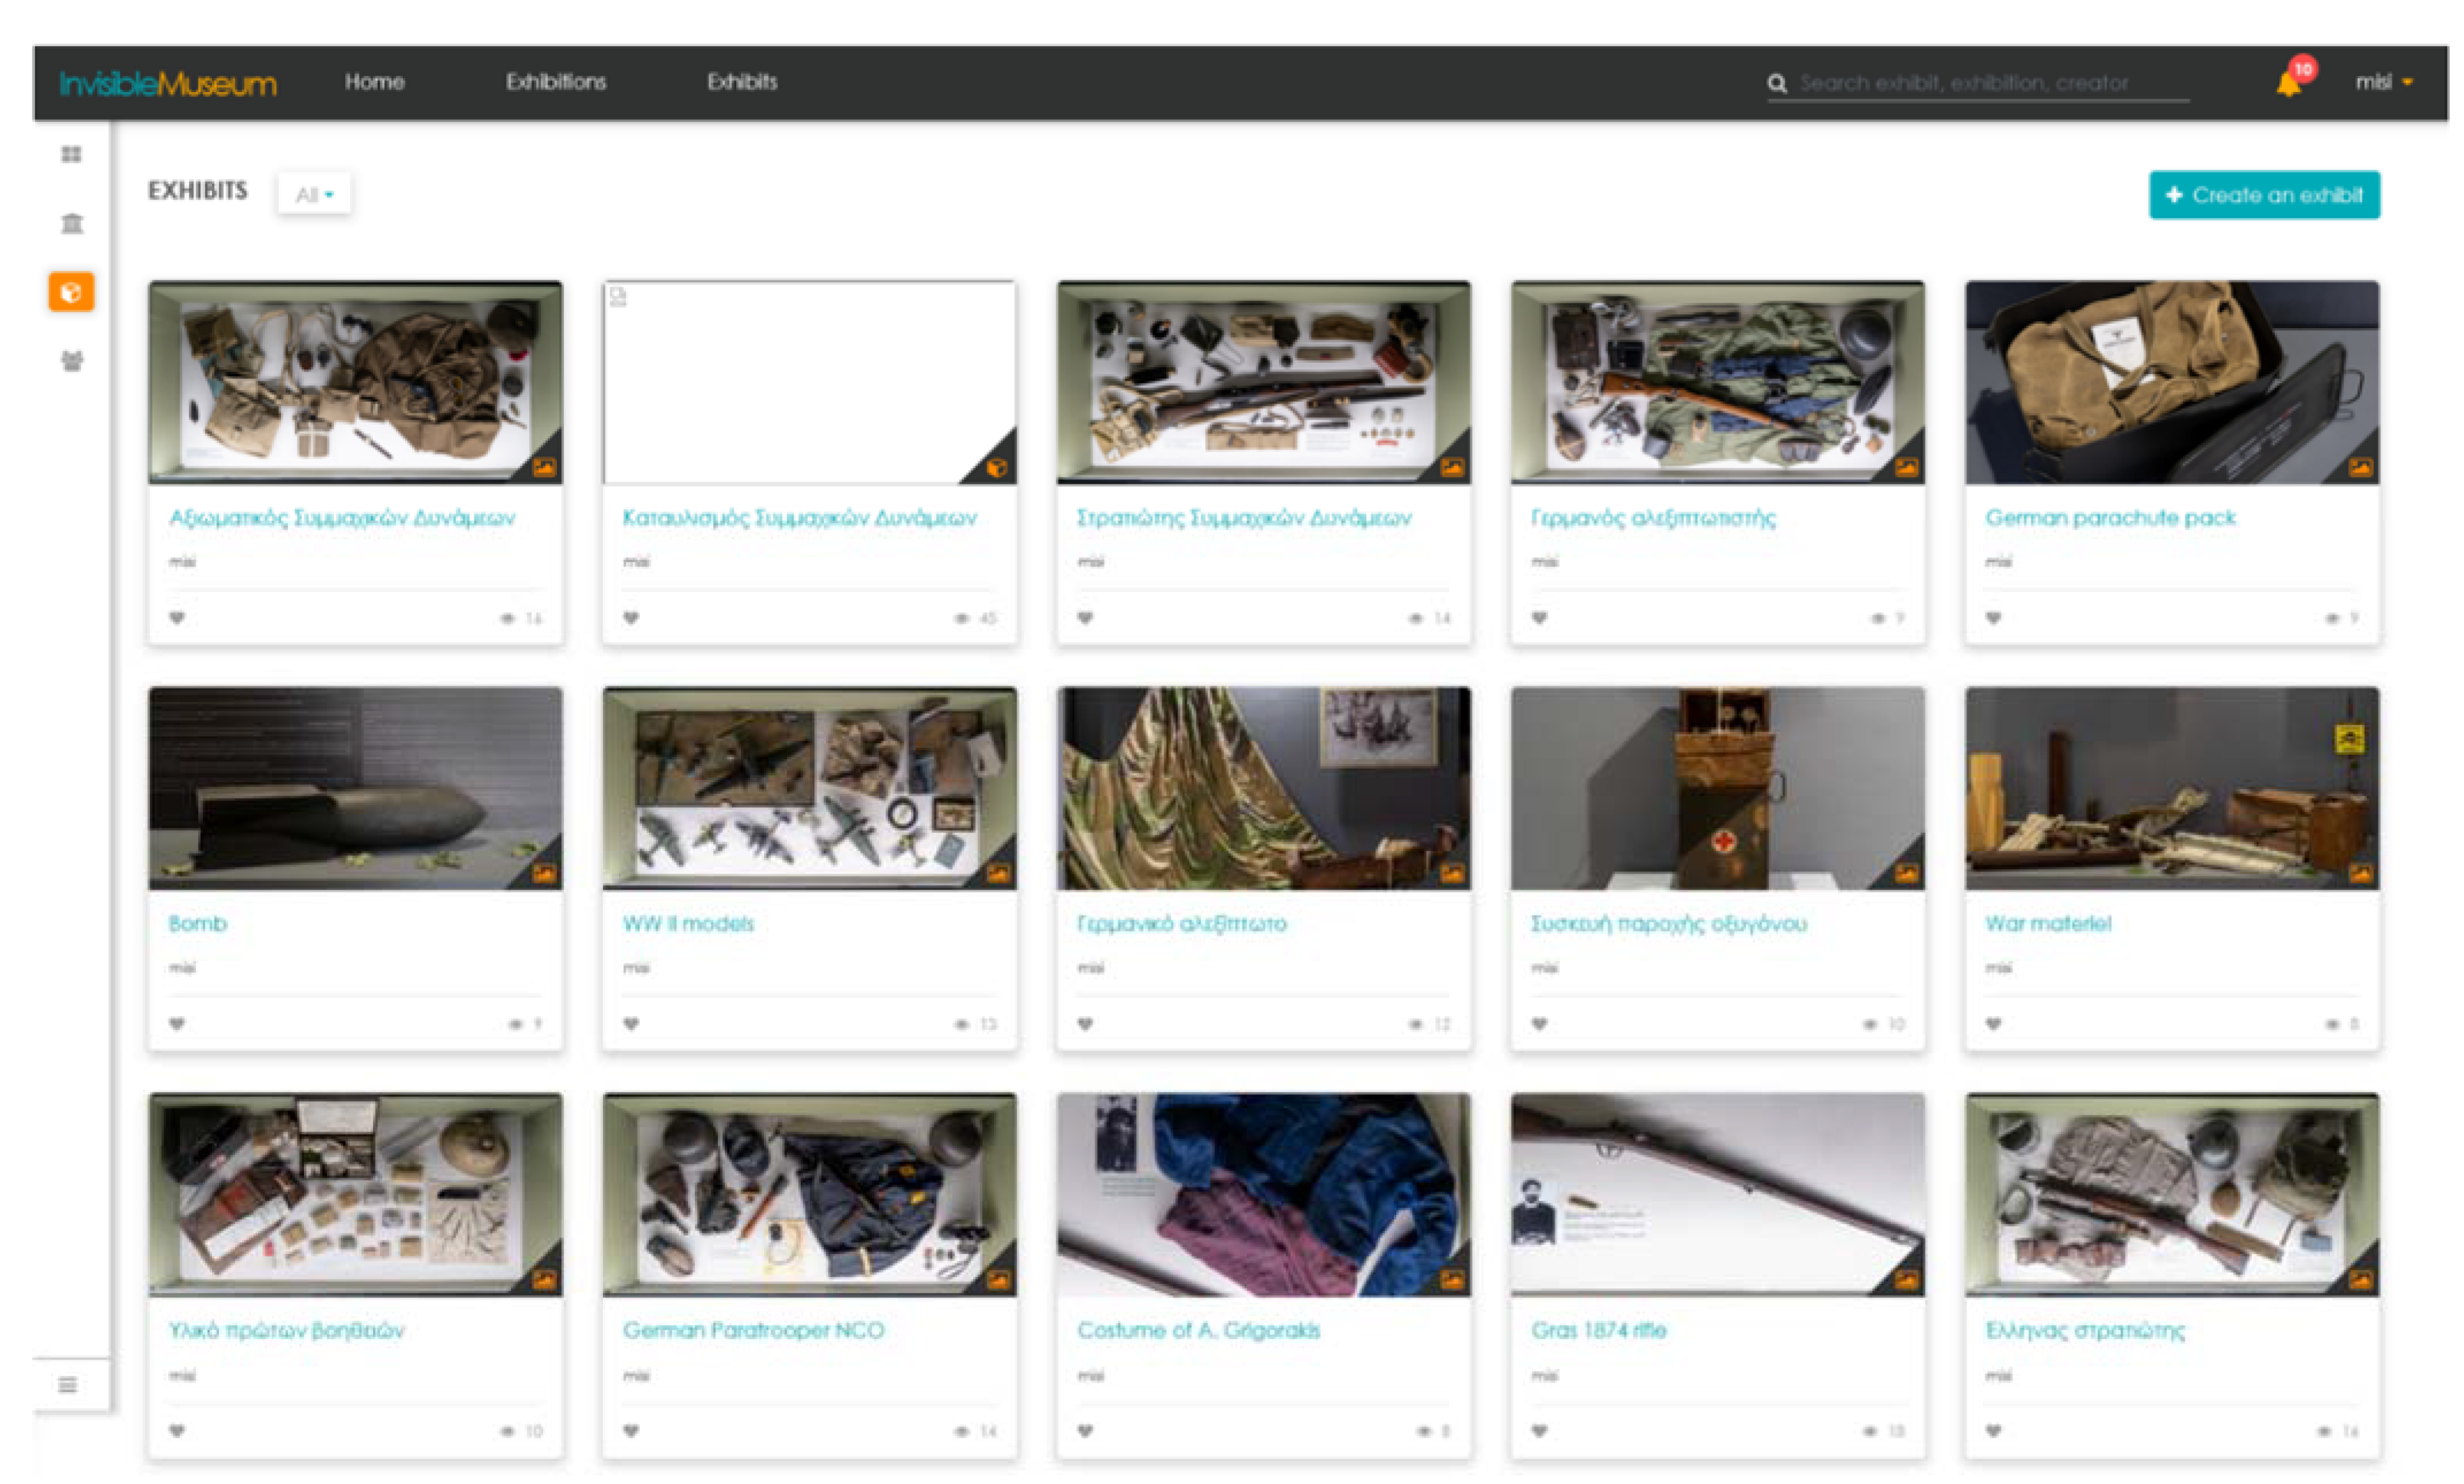The image size is (2464, 1484).
Task: Go to the Exhibitions menu item
Action: click(x=556, y=82)
